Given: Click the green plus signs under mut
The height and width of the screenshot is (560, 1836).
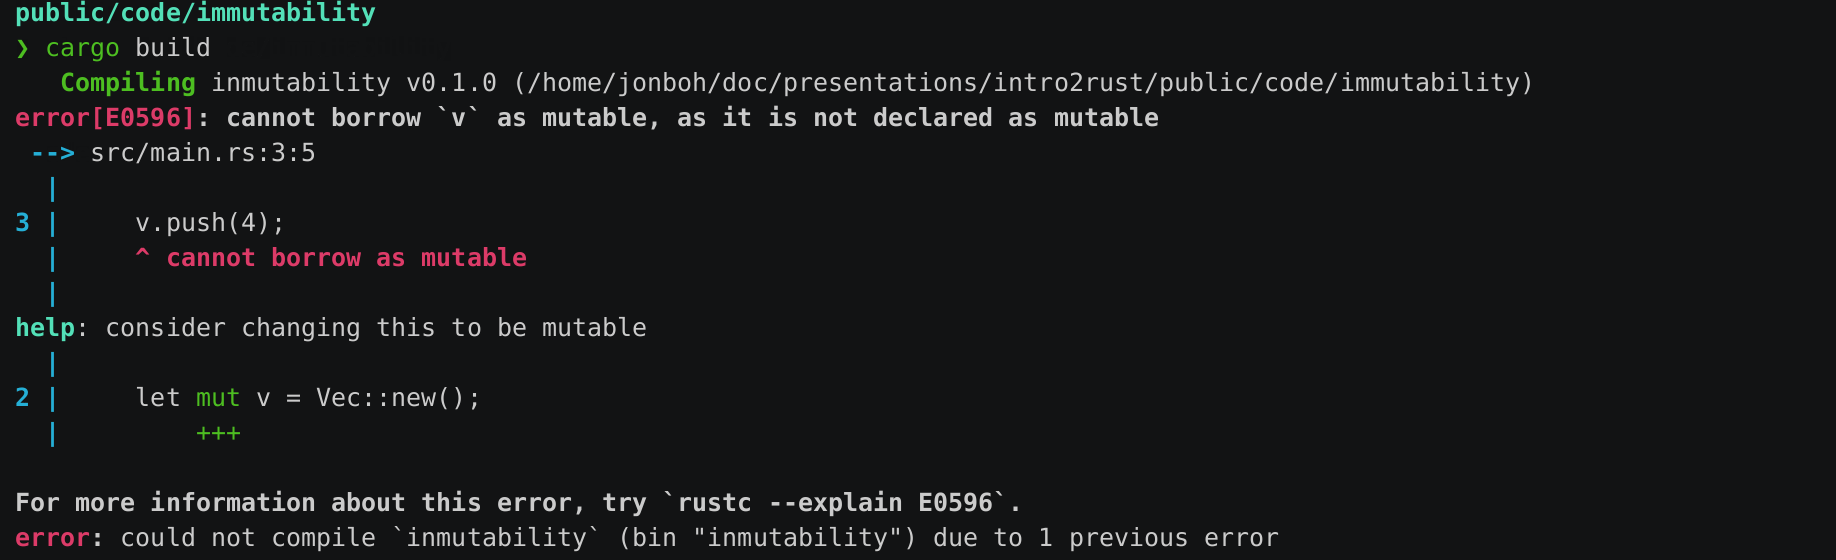Looking at the screenshot, I should (218, 433).
